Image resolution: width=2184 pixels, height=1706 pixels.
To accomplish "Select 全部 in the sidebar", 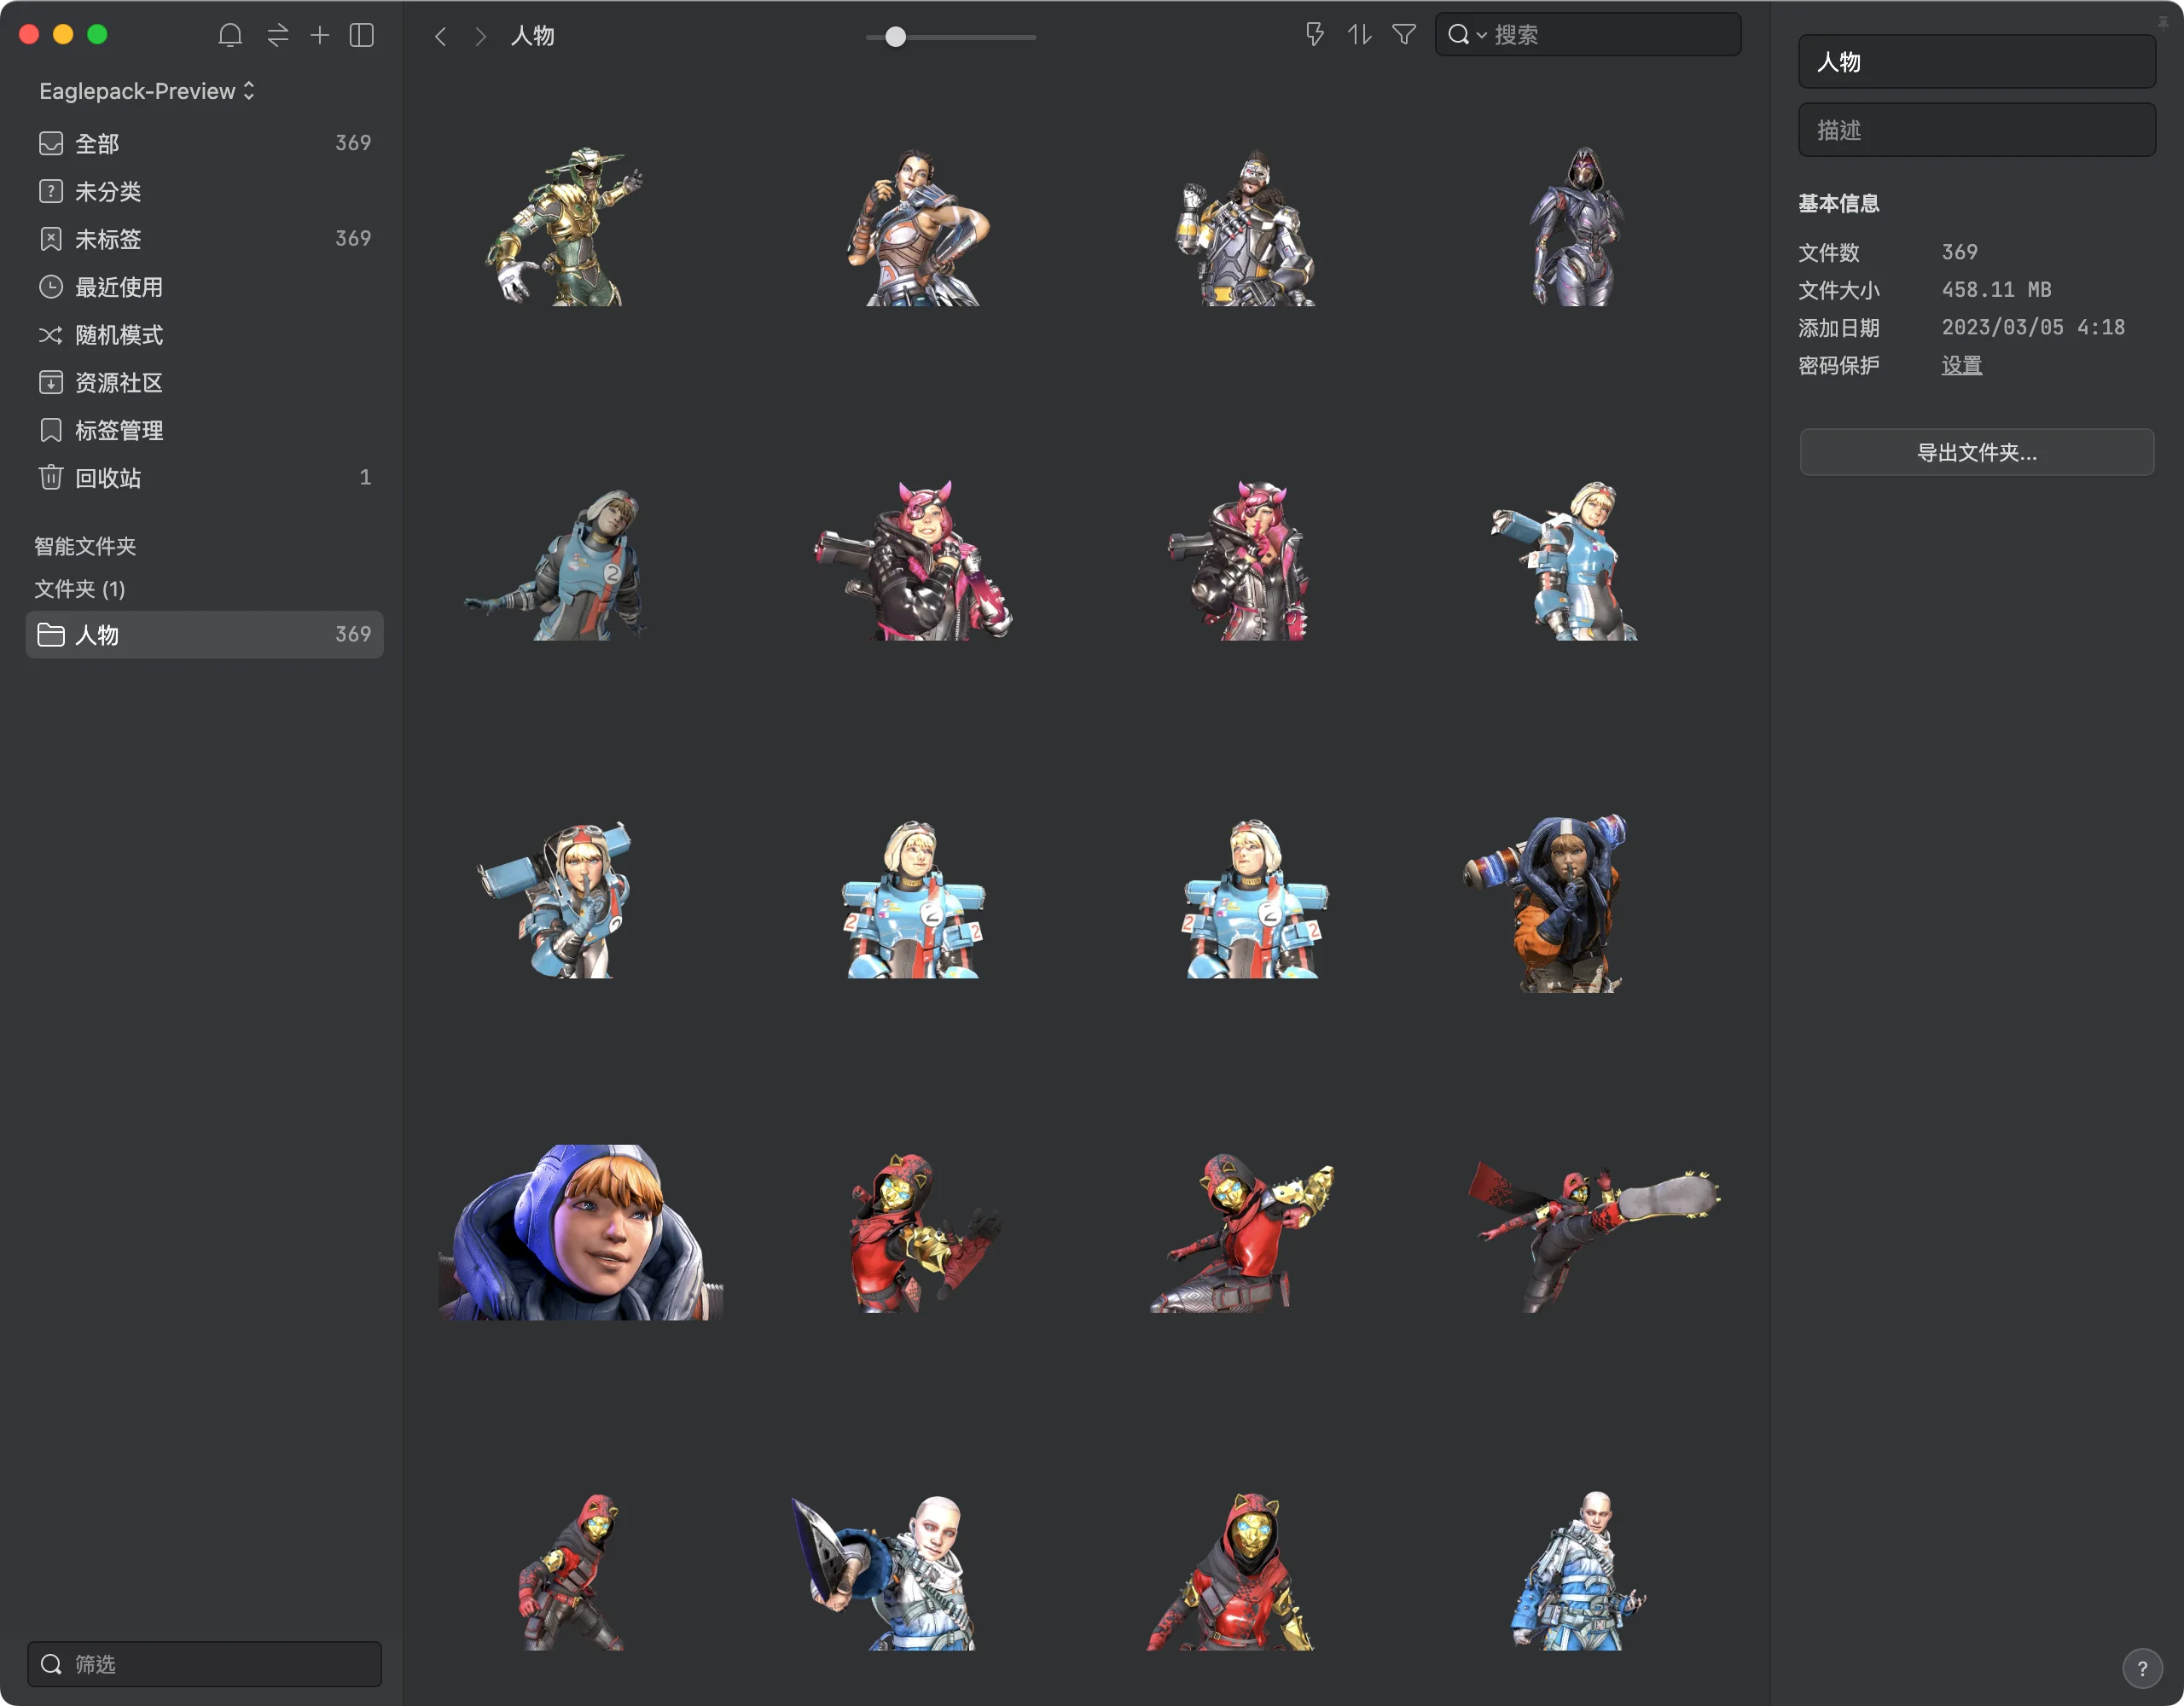I will pyautogui.click(x=204, y=143).
